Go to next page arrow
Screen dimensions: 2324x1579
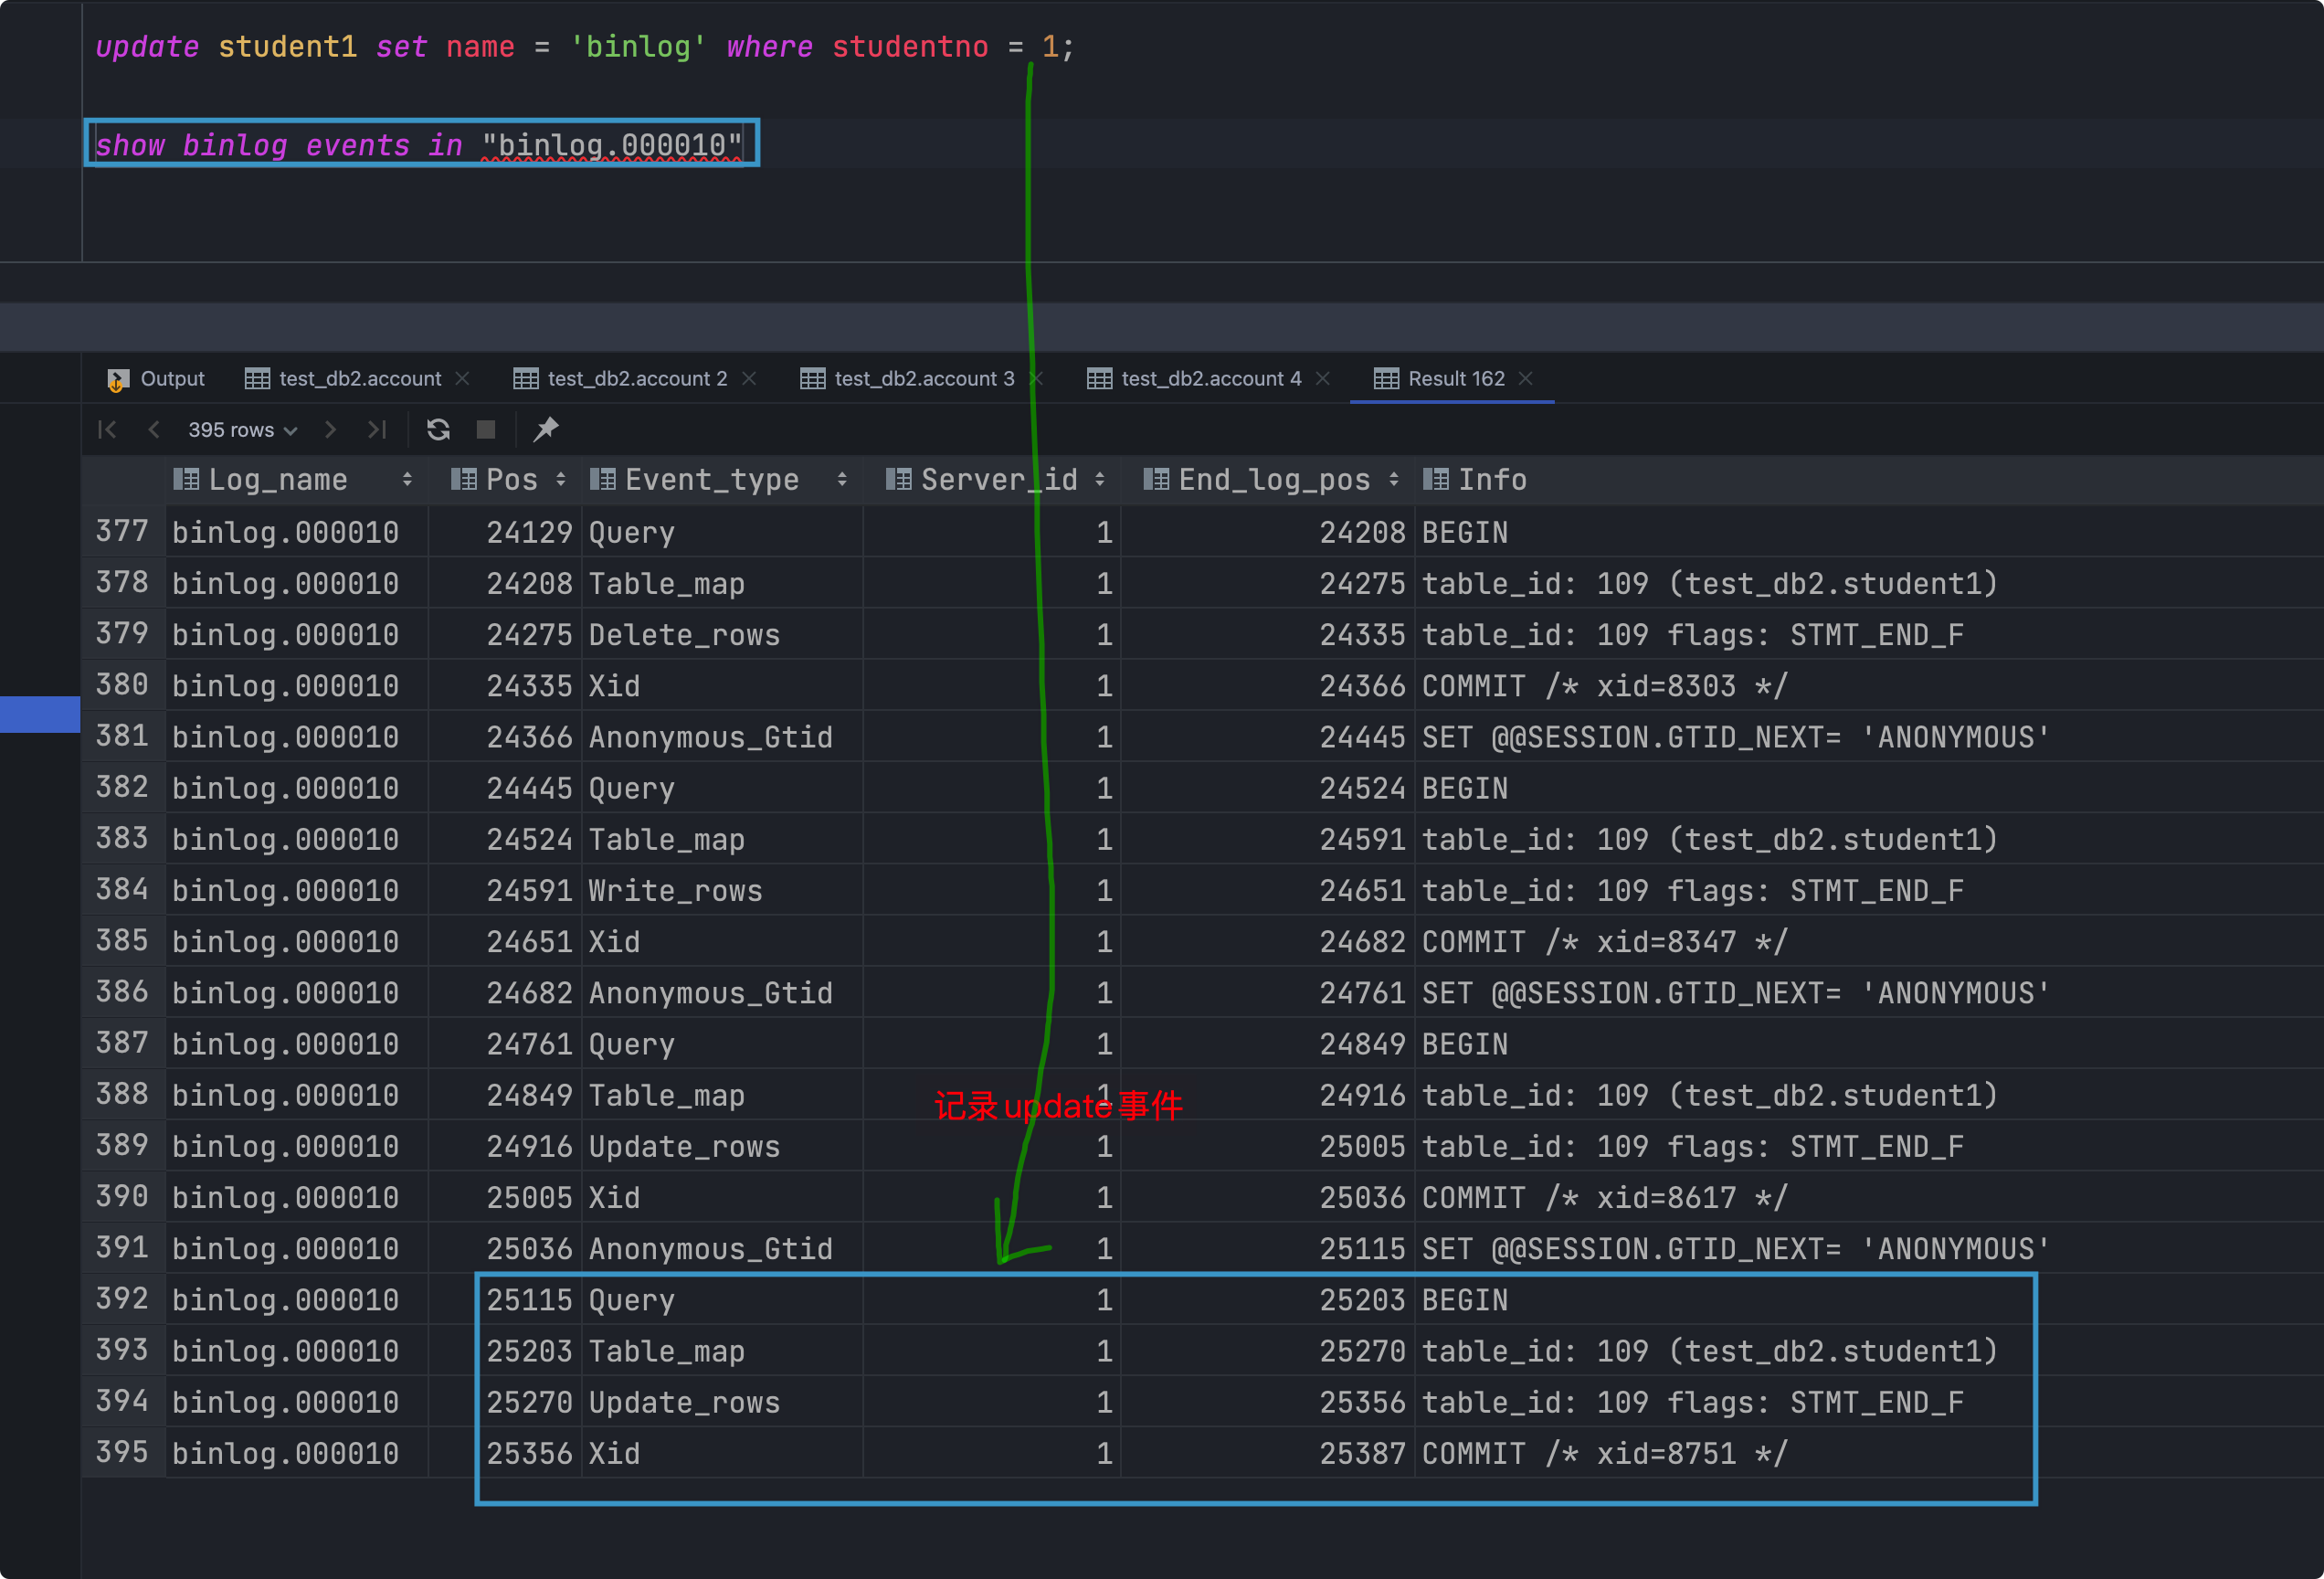330,430
